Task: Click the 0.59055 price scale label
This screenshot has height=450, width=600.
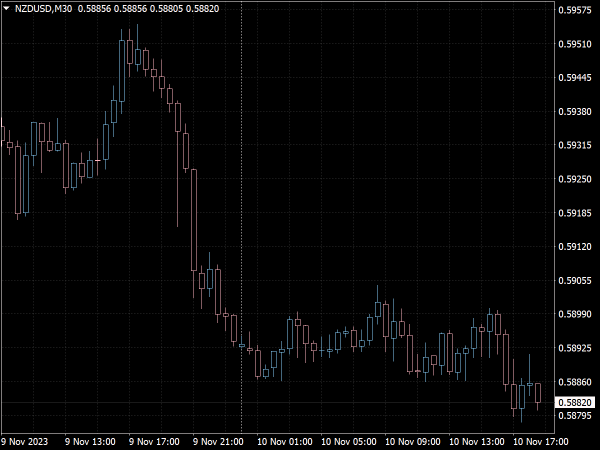Action: (x=575, y=280)
